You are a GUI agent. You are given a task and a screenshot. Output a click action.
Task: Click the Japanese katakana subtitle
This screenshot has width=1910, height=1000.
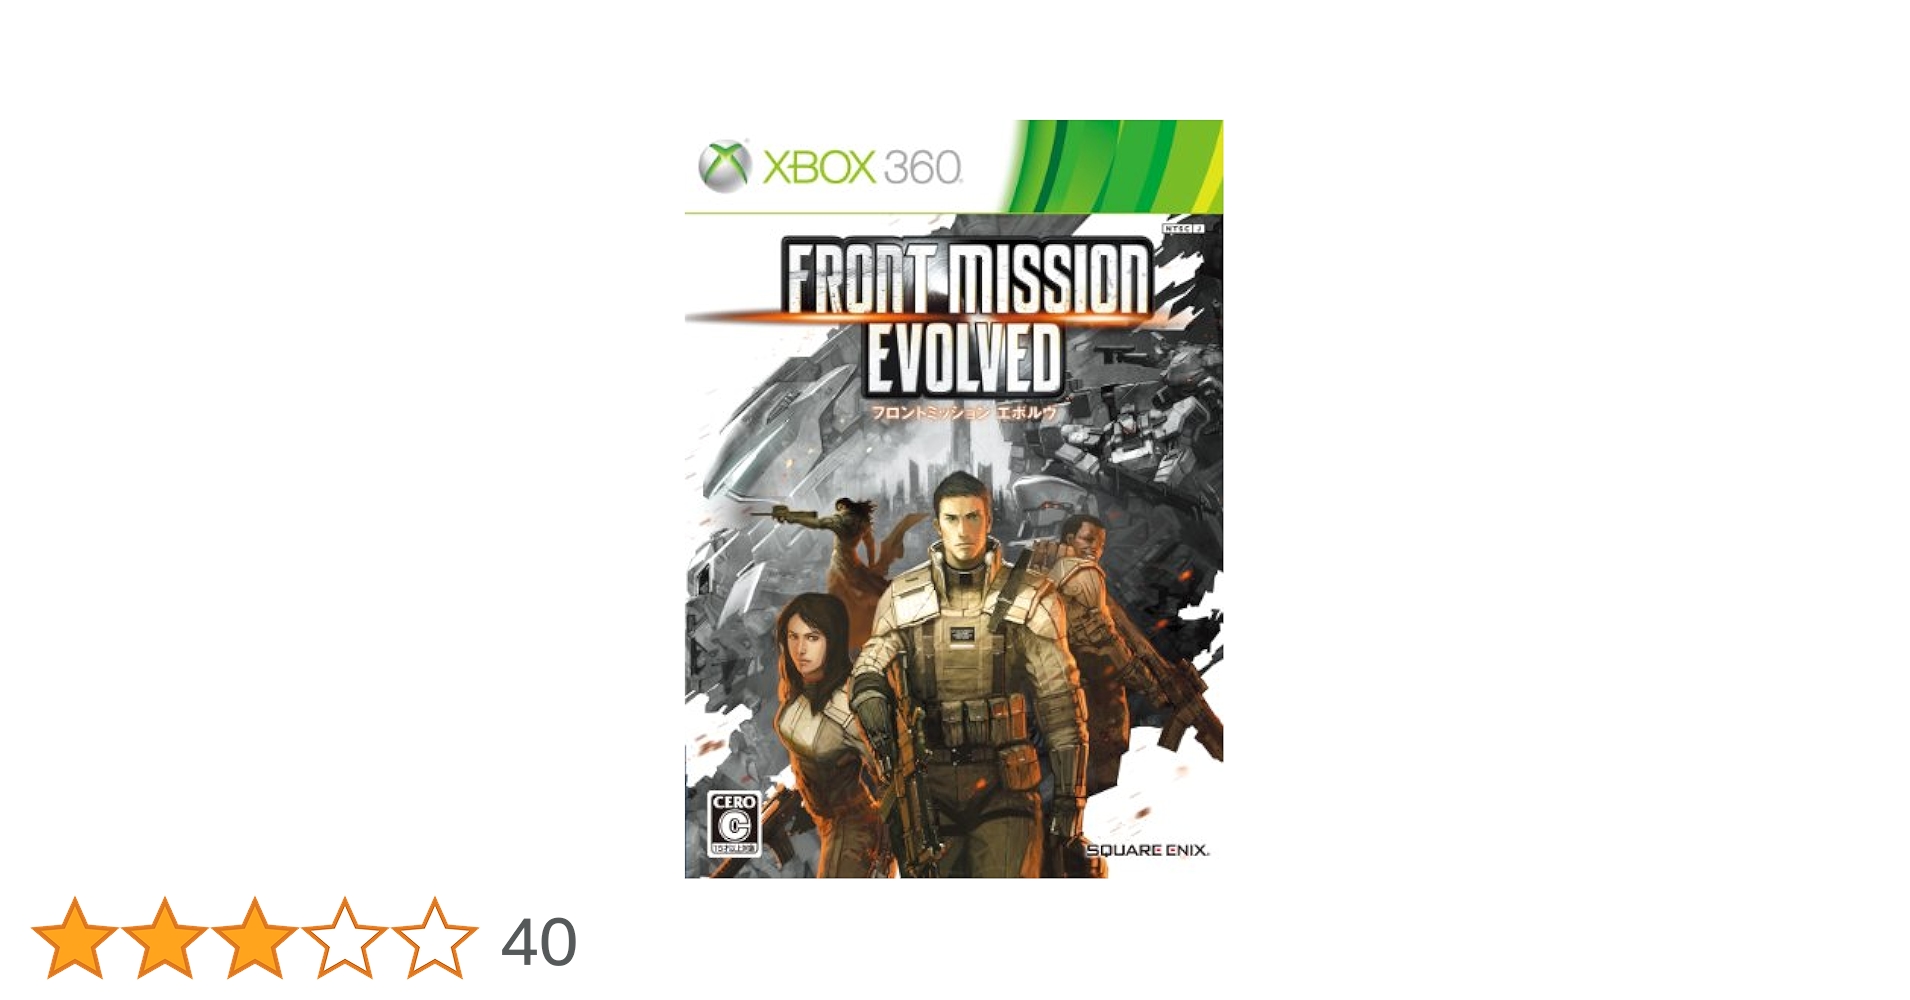tap(964, 412)
